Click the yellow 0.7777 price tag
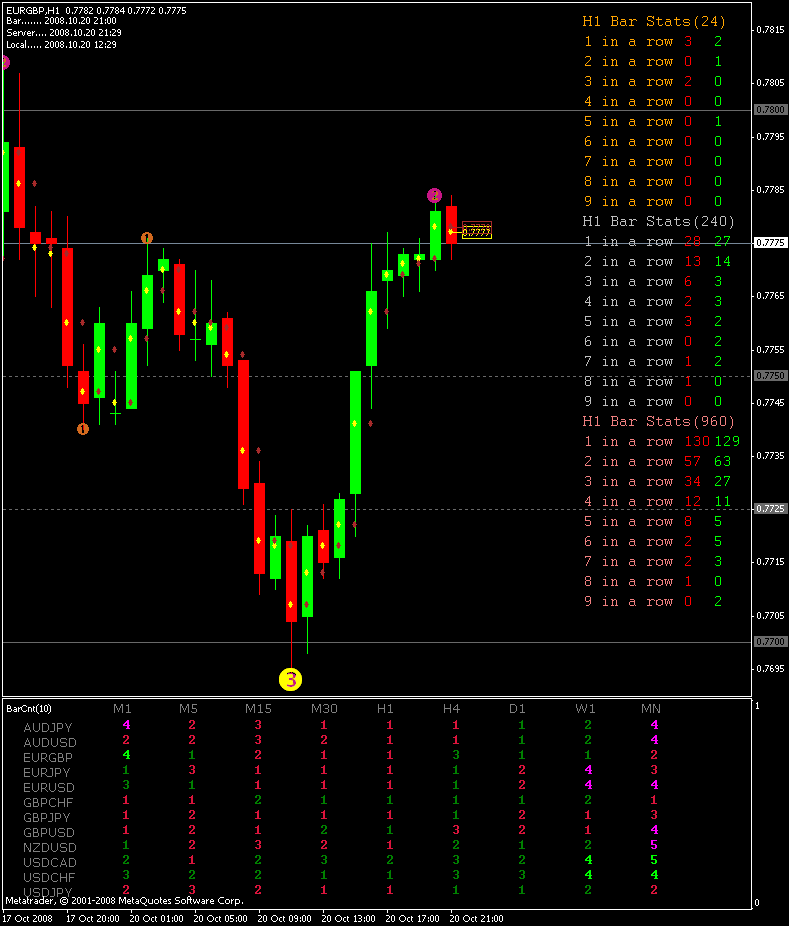 pyautogui.click(x=477, y=233)
